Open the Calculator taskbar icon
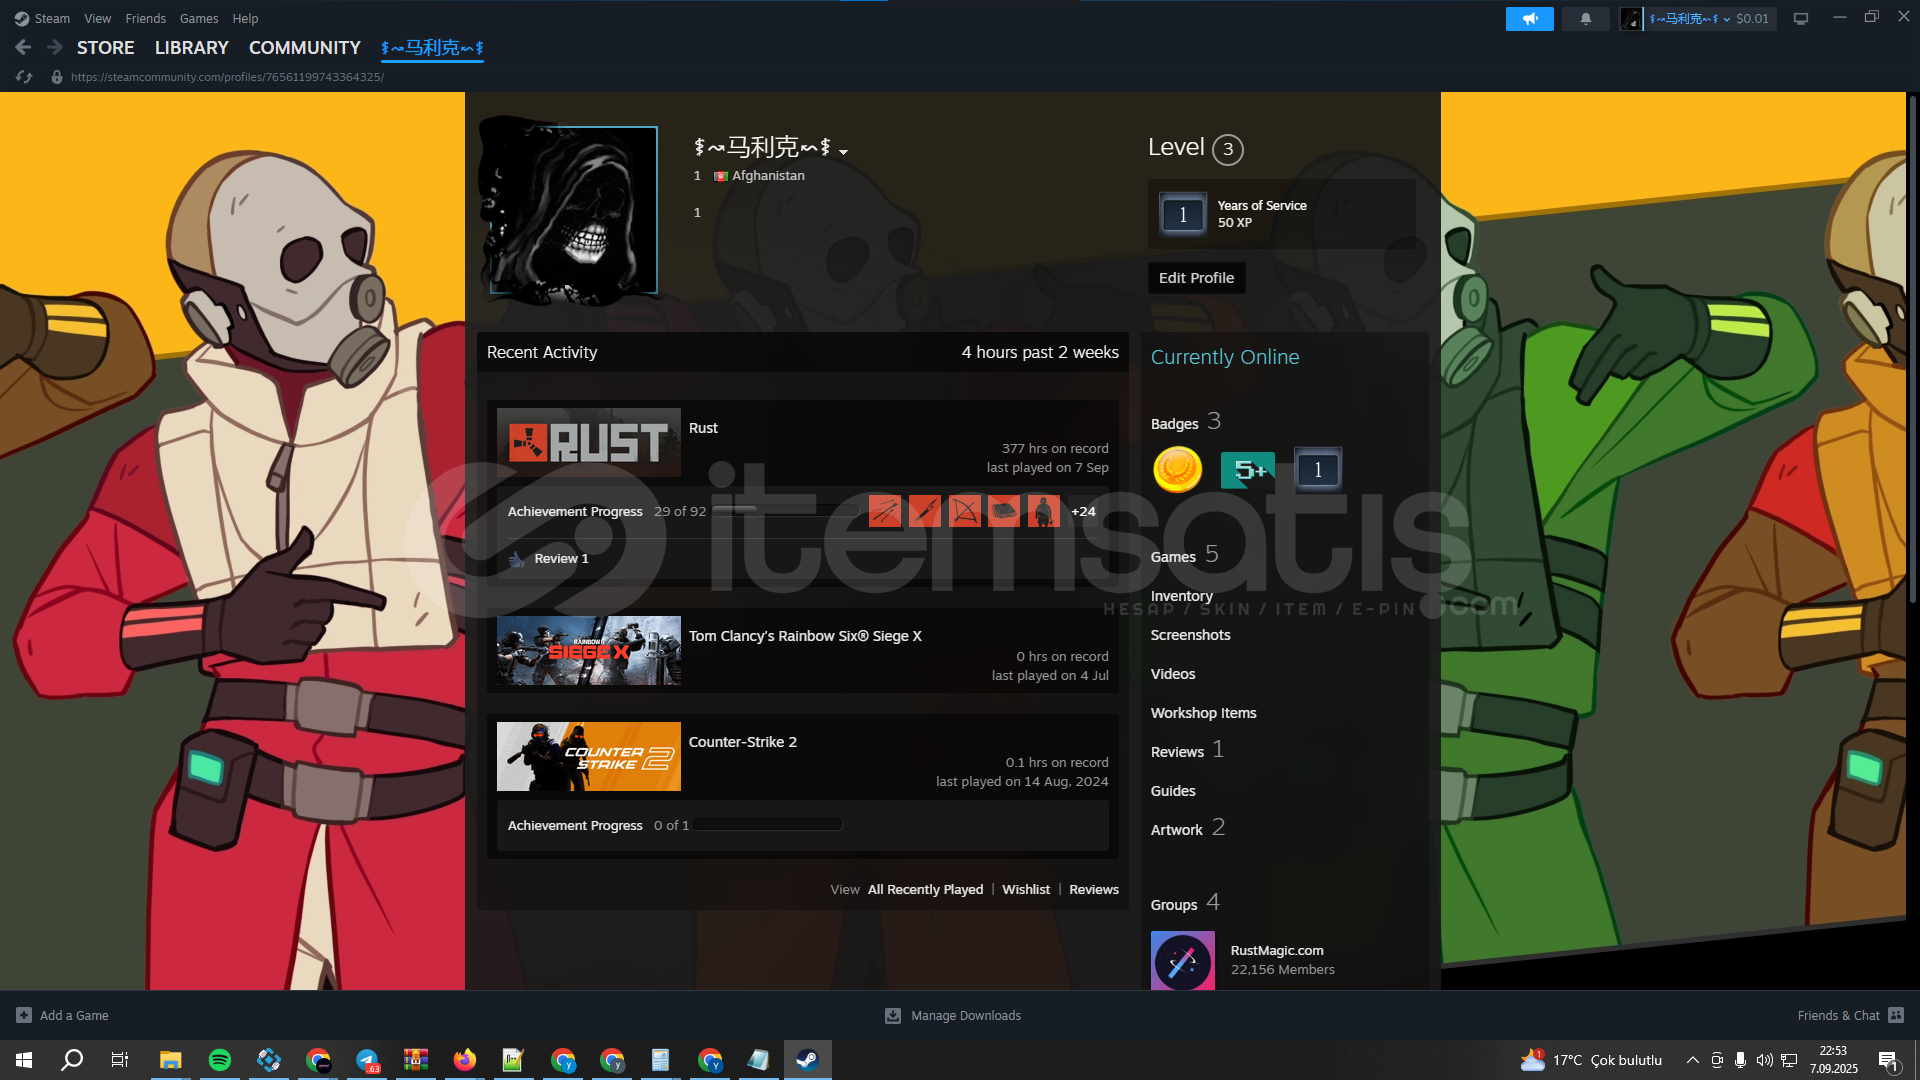 660,1059
